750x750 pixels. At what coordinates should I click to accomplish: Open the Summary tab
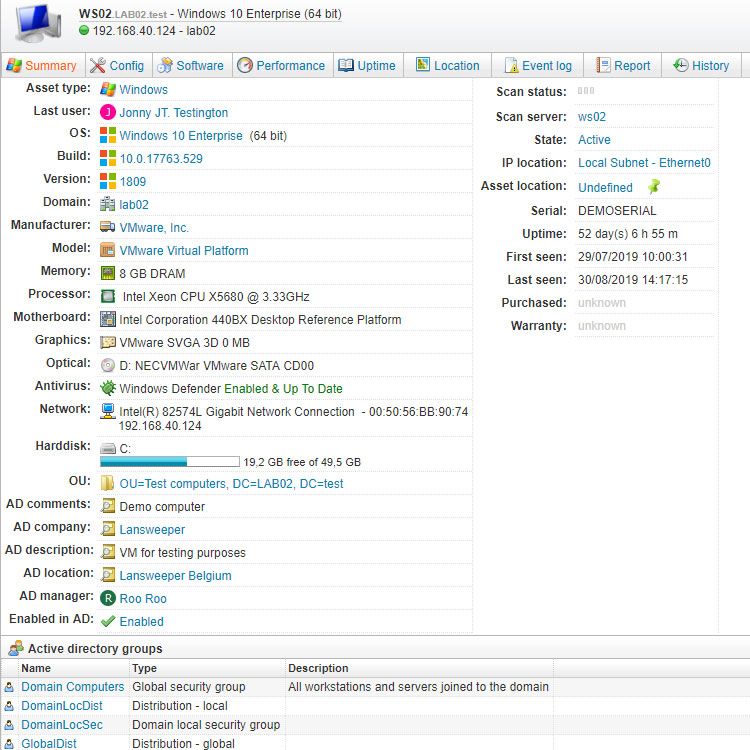(x=42, y=66)
